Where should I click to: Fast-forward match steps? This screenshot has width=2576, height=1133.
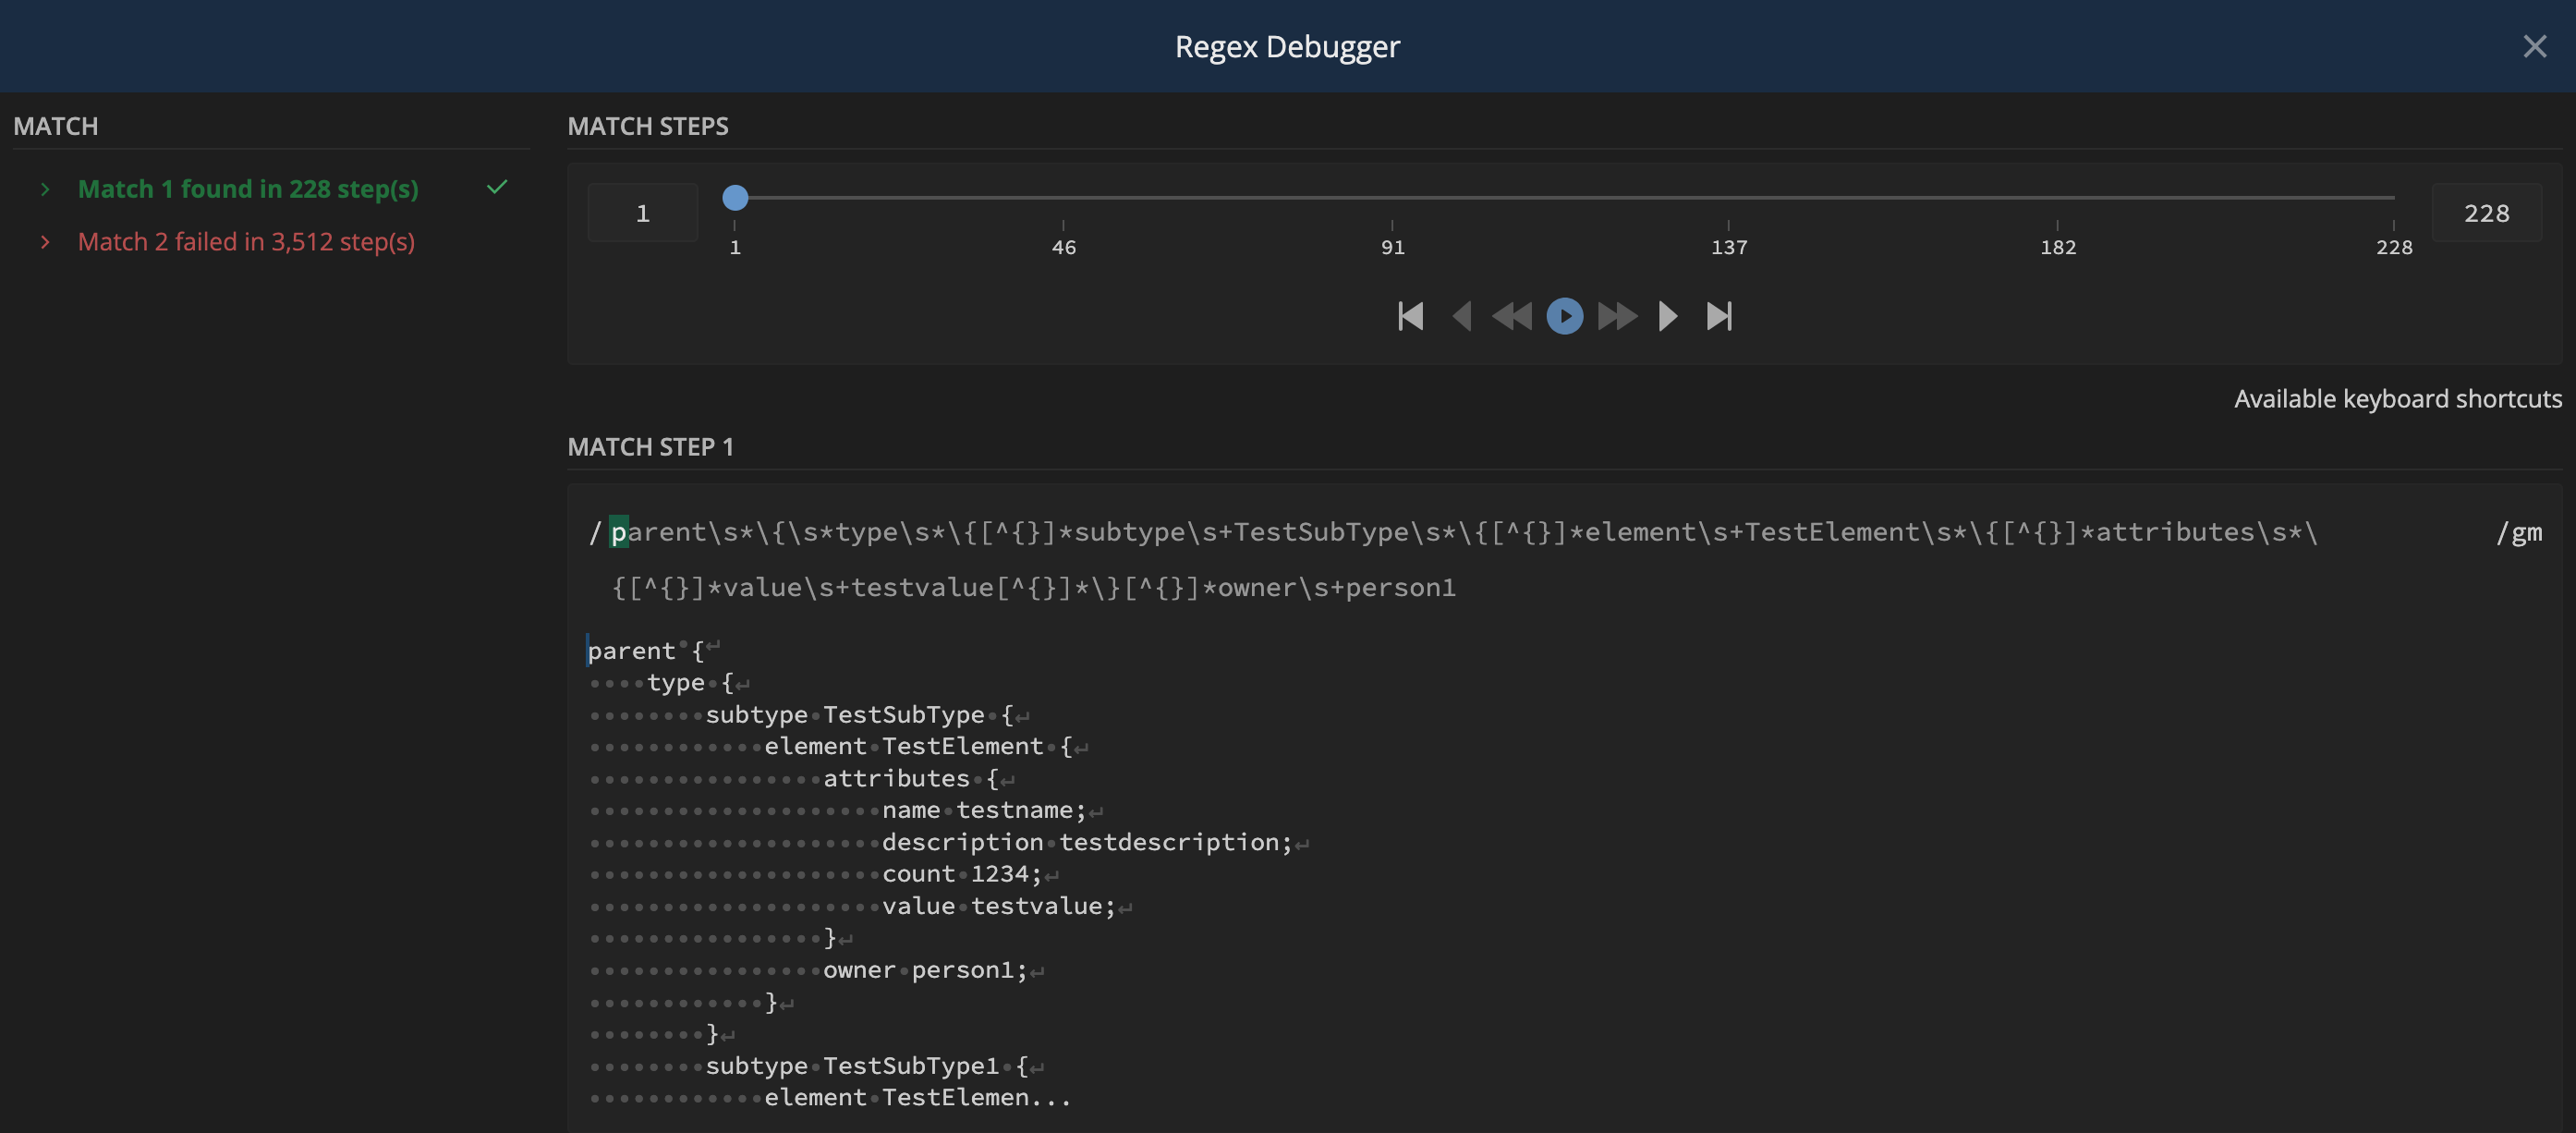(1617, 316)
